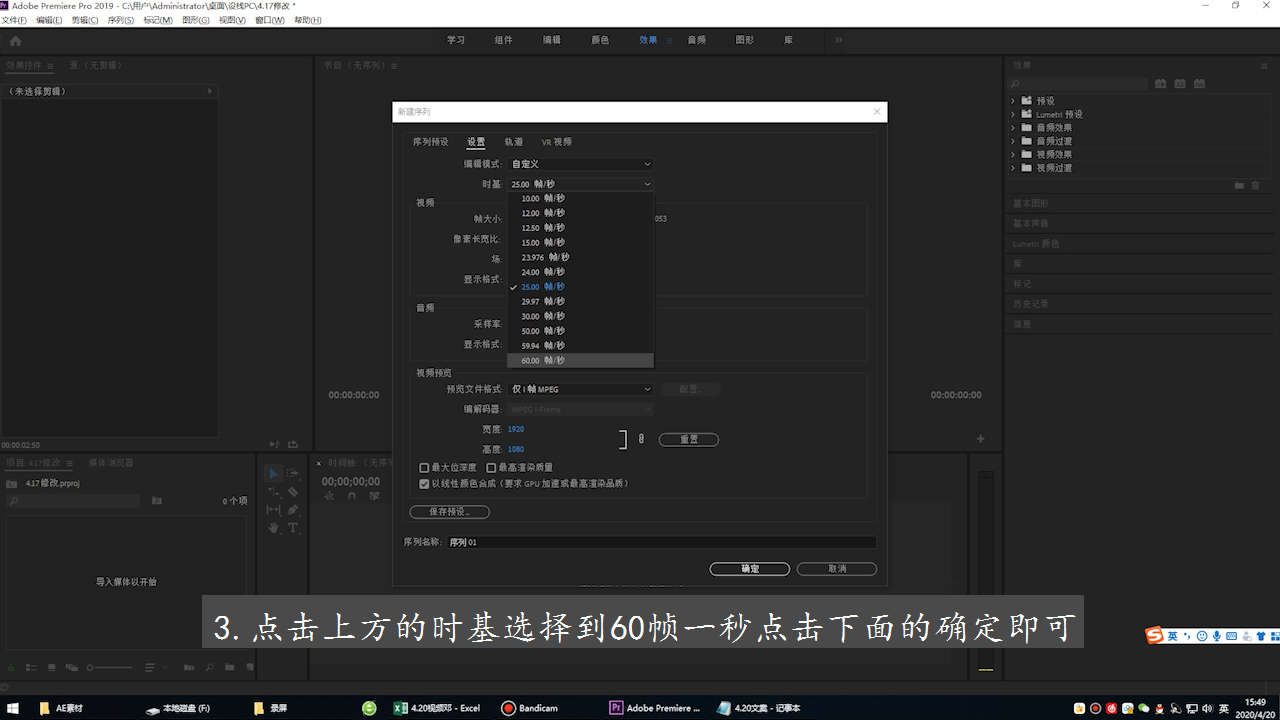Select the Ripple Edit tool
1280x720 pixels.
click(x=273, y=492)
